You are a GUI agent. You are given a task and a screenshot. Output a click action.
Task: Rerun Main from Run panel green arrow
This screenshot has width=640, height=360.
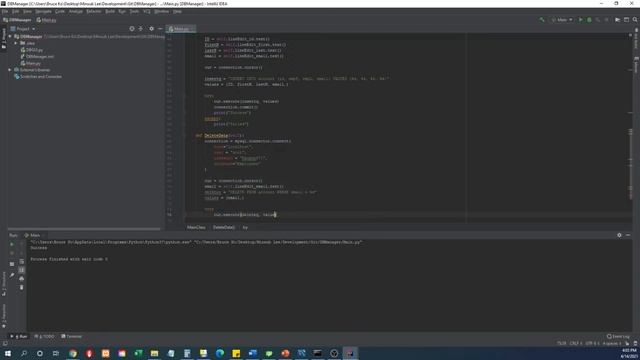click(x=12, y=244)
